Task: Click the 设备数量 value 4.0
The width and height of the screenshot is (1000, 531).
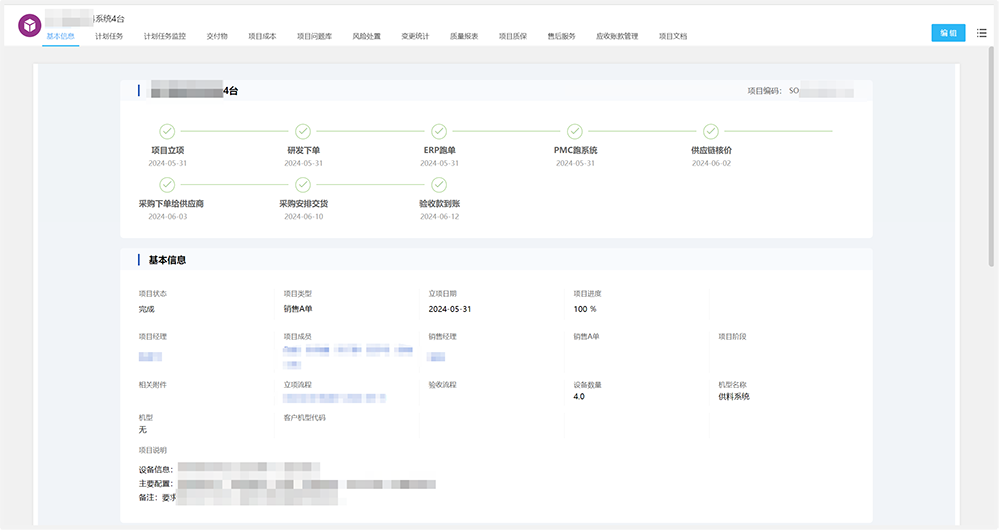Action: pyautogui.click(x=579, y=396)
